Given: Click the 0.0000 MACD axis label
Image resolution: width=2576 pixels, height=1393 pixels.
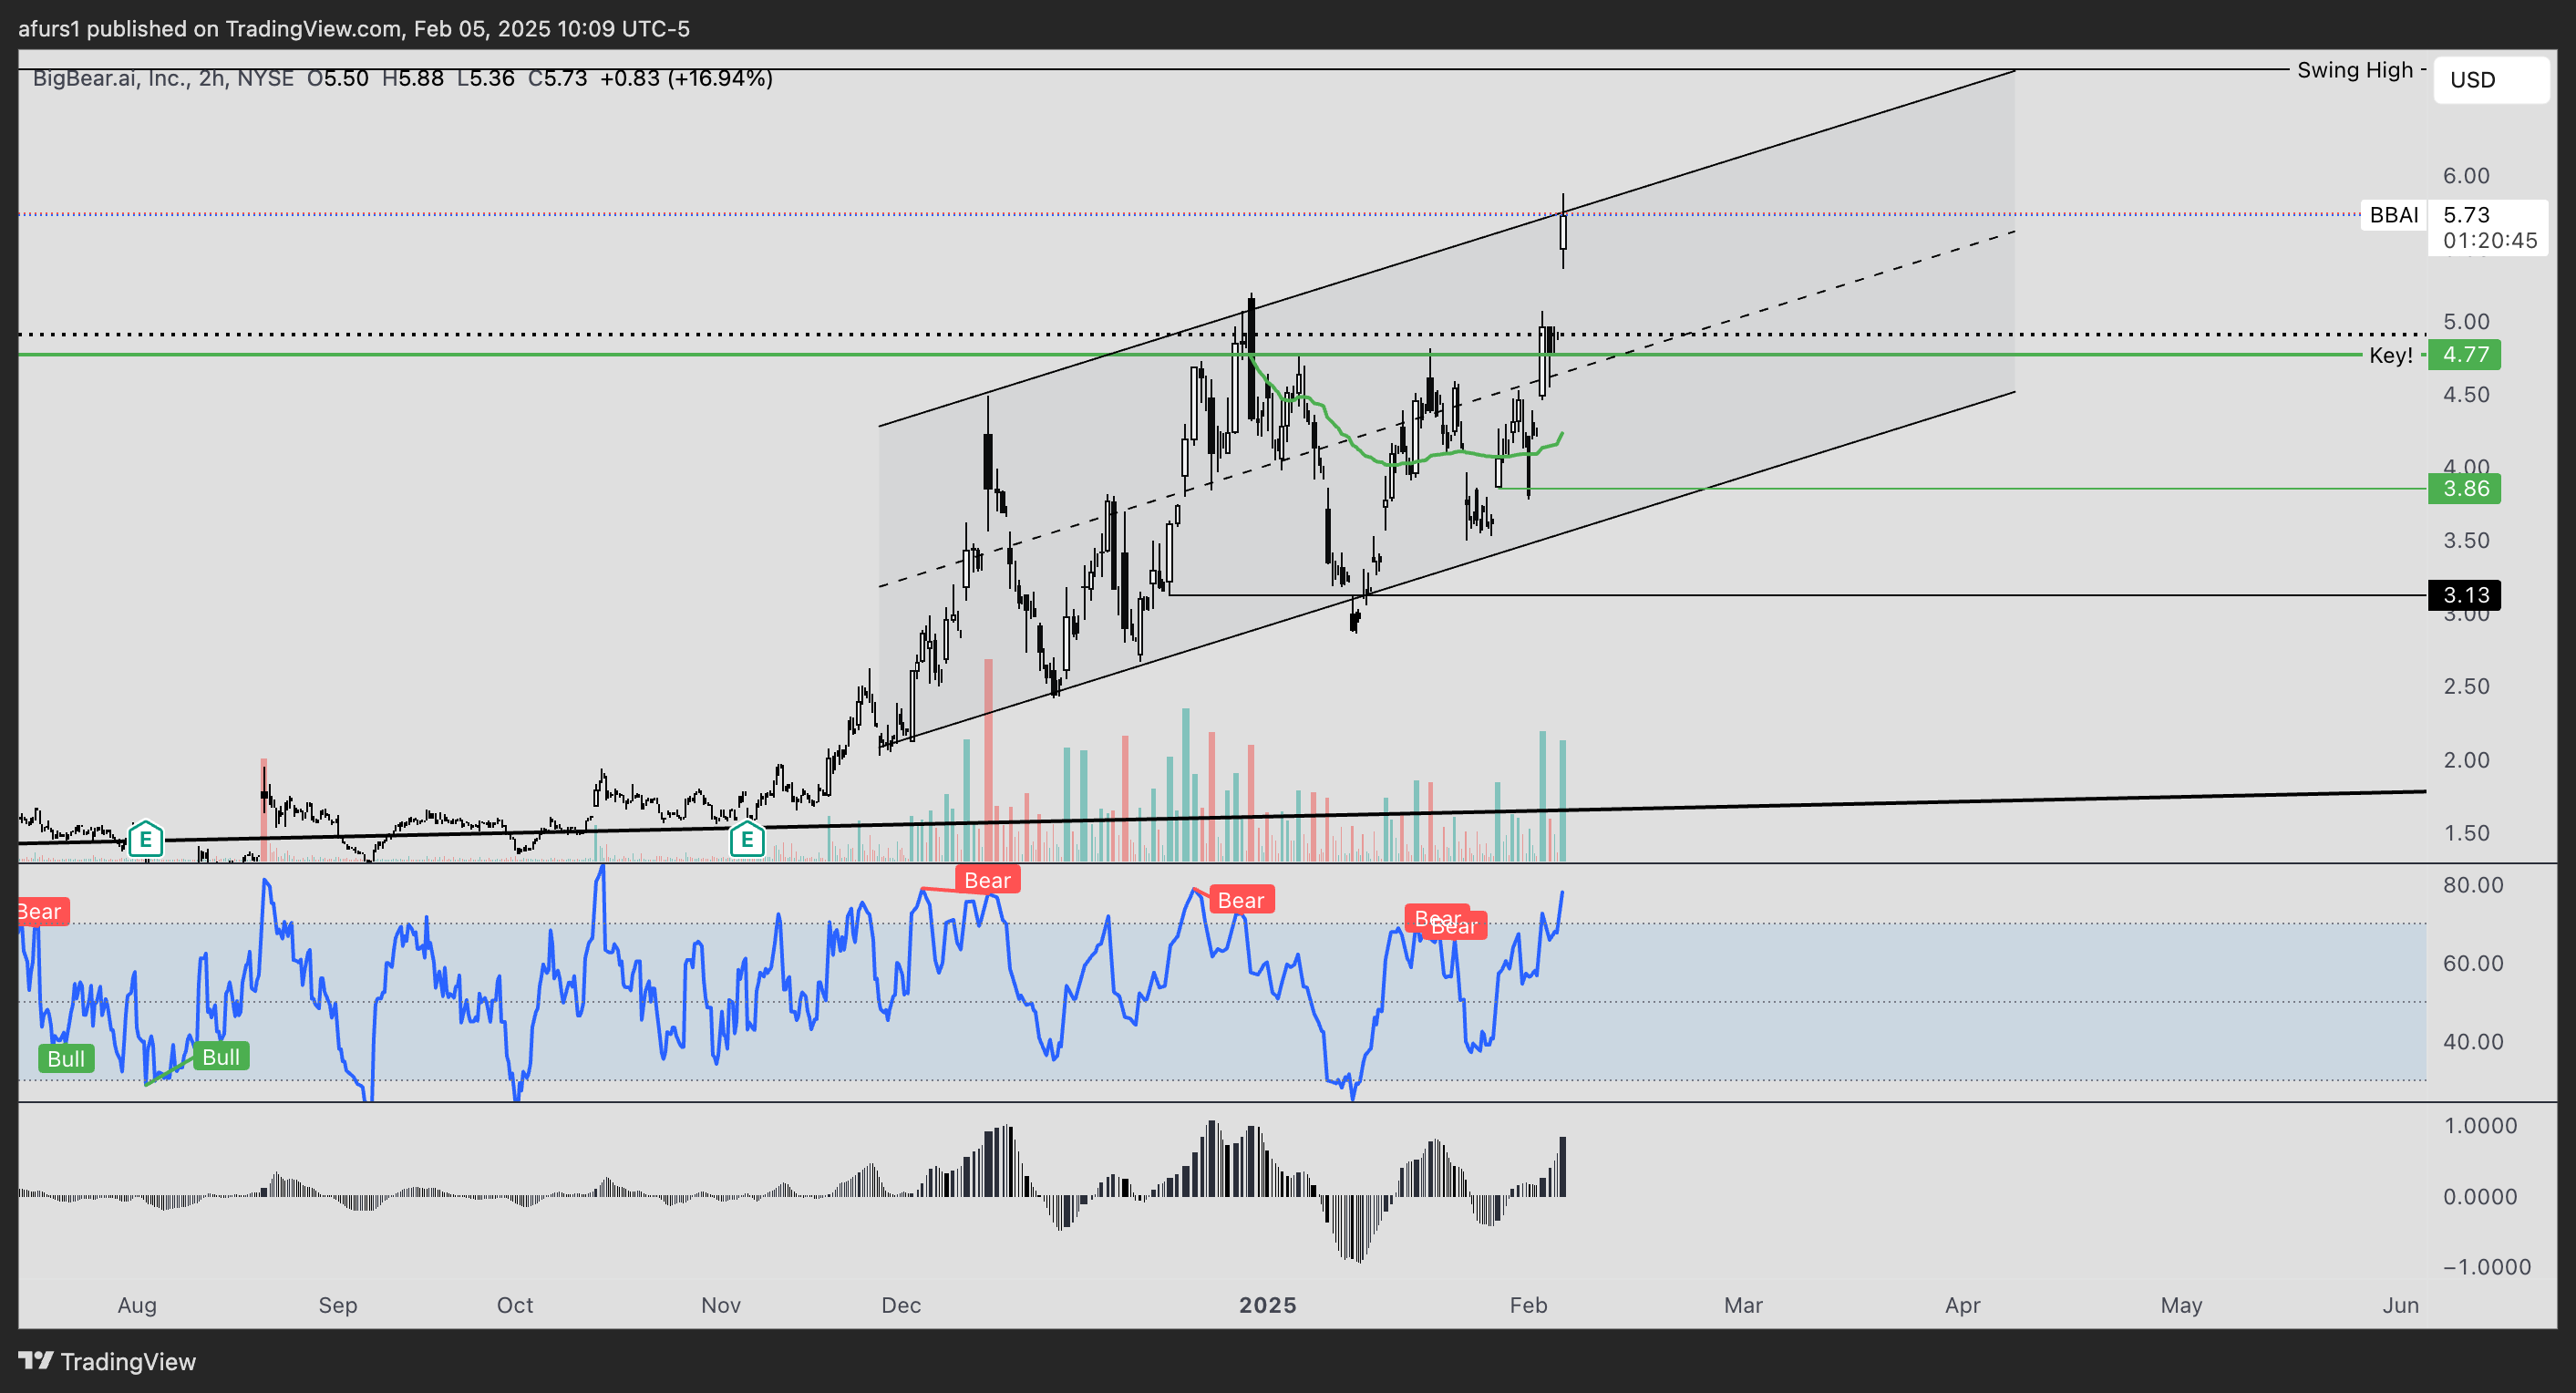Looking at the screenshot, I should click(2480, 1197).
